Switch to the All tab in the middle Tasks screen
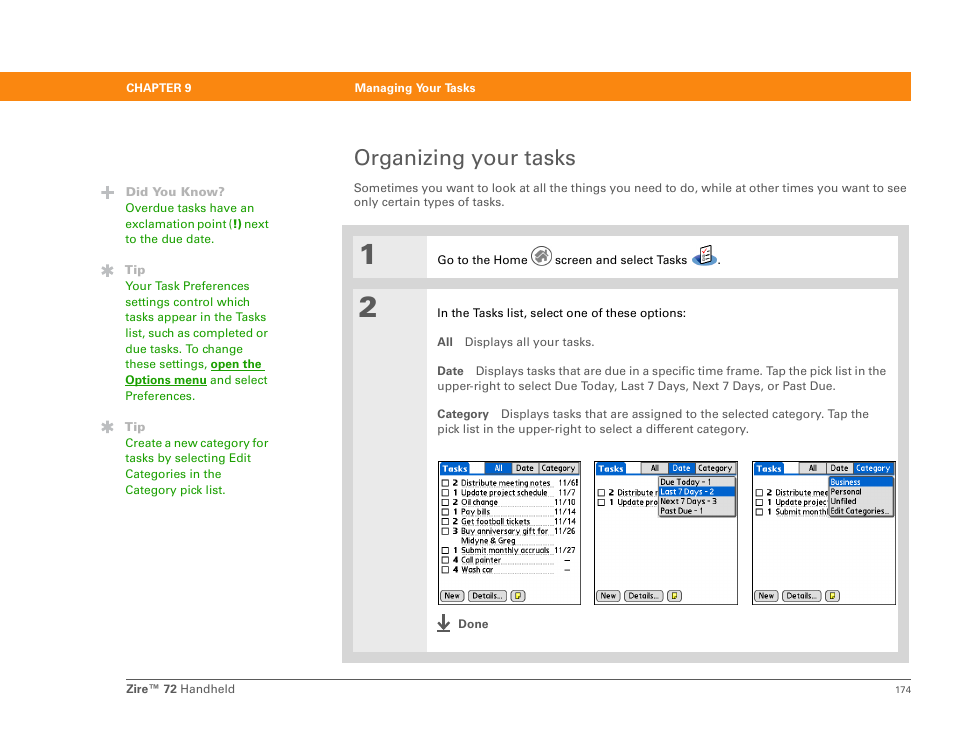The height and width of the screenshot is (738, 954). (655, 468)
